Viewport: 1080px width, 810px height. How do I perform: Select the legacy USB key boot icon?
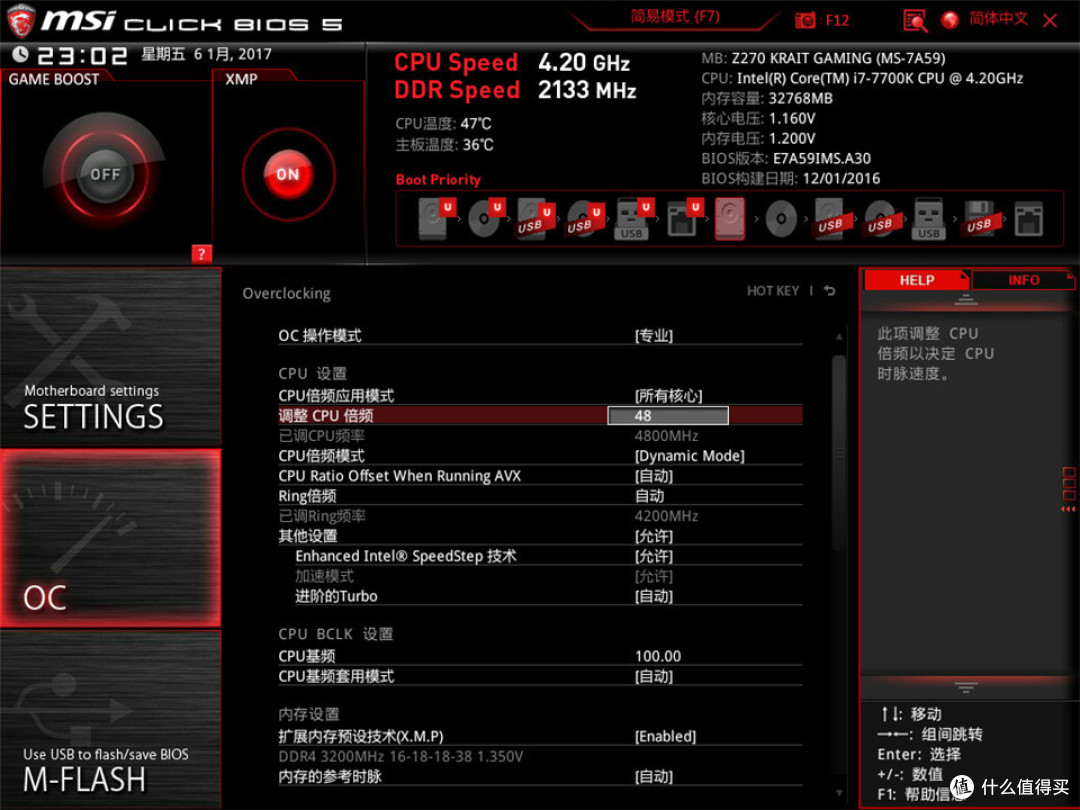pyautogui.click(x=928, y=218)
